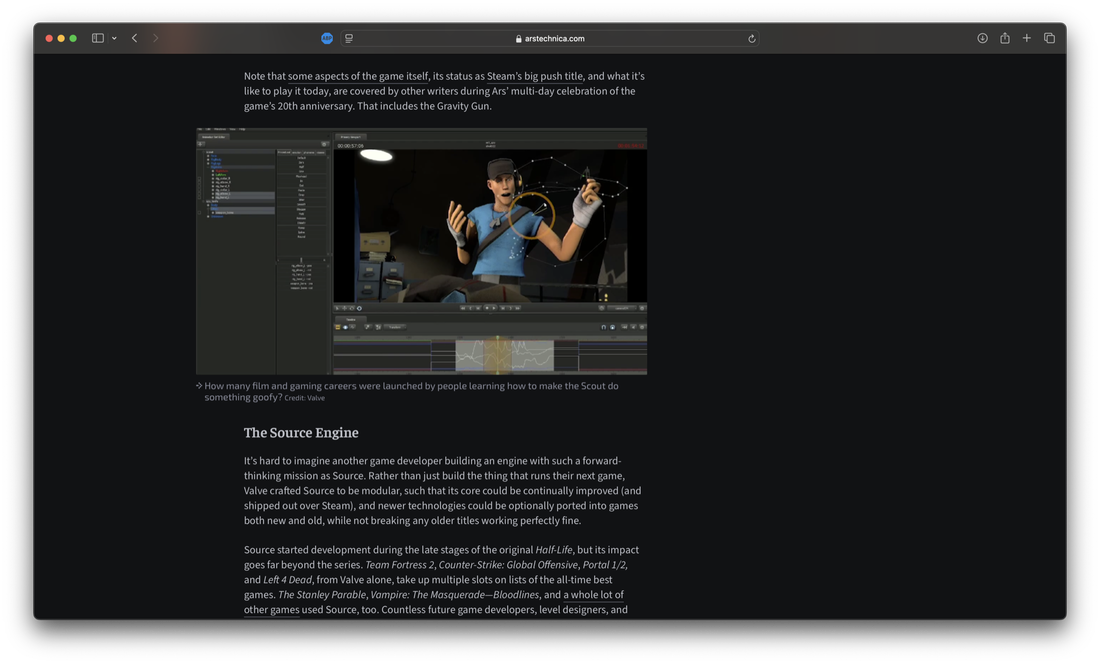The width and height of the screenshot is (1100, 664).
Task: Open a new tab
Action: pyautogui.click(x=1026, y=39)
